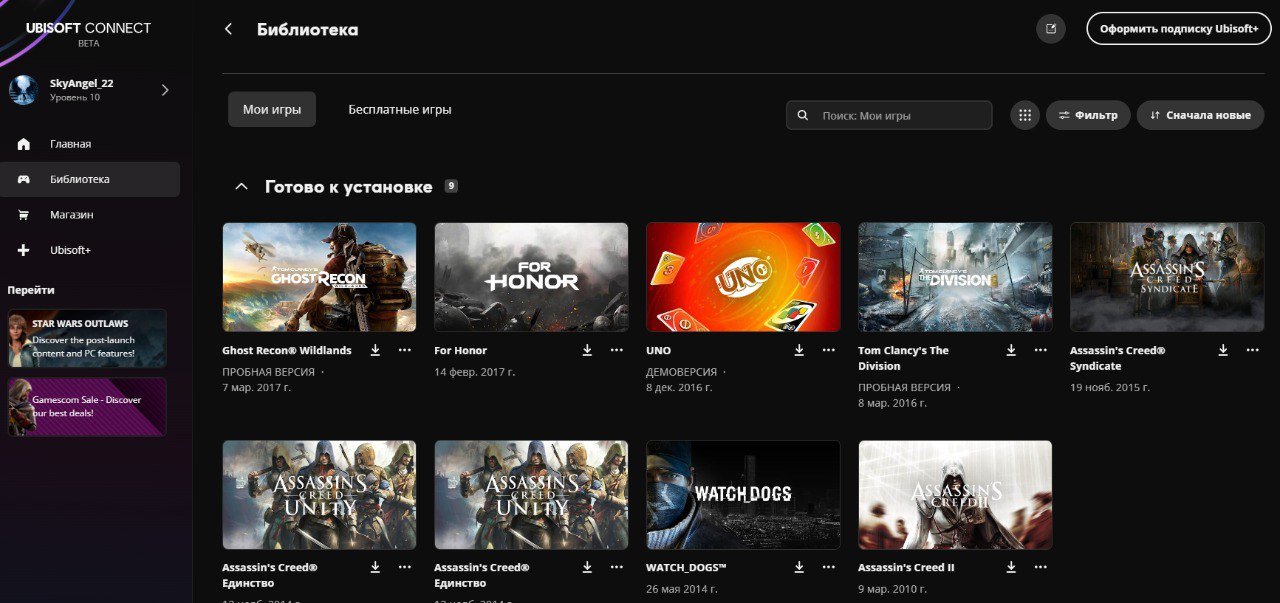Select the Бесплатные игры tab
1280x603 pixels.
(400, 110)
